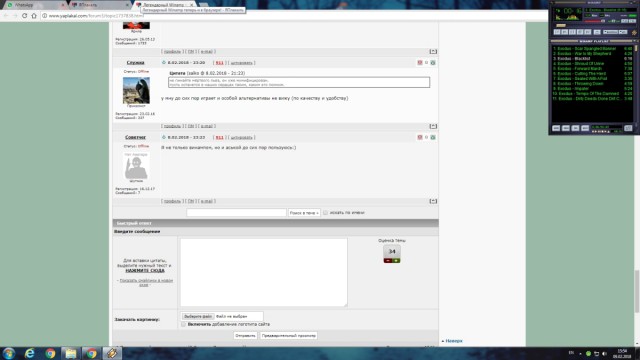Open 'Поиск в теме' dropdown button
The width and height of the screenshot is (640, 360).
coord(304,213)
